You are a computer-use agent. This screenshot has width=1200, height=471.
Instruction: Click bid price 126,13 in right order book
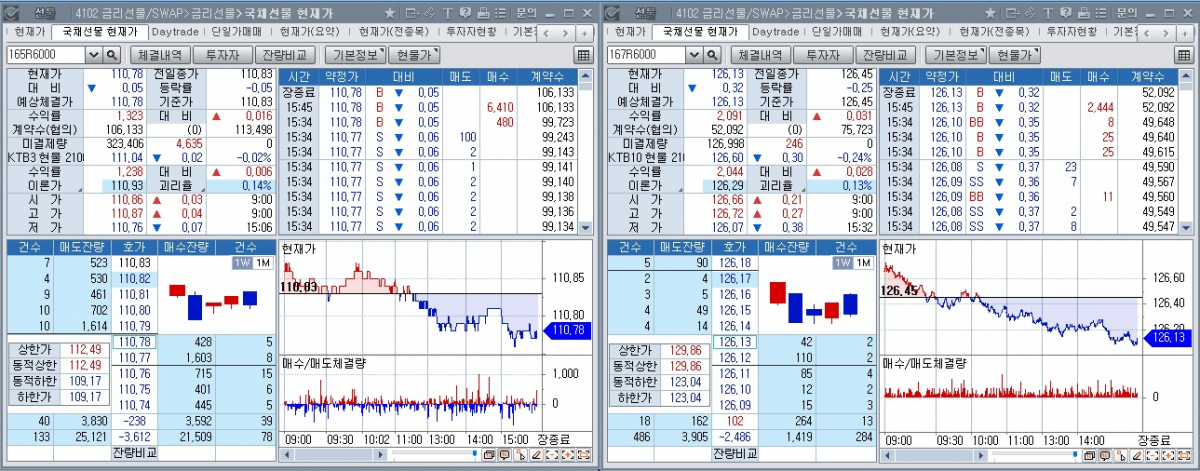(734, 342)
